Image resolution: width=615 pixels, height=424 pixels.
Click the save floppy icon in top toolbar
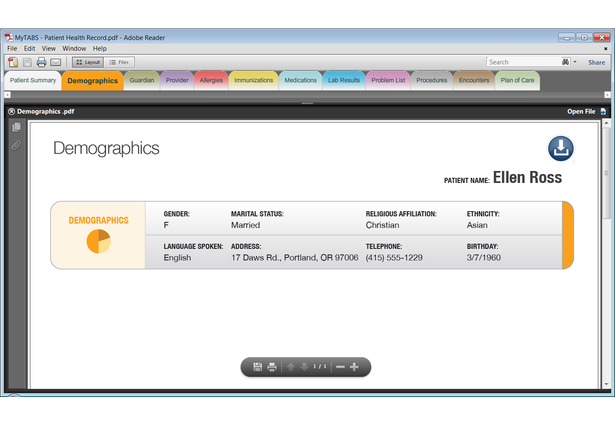(27, 62)
